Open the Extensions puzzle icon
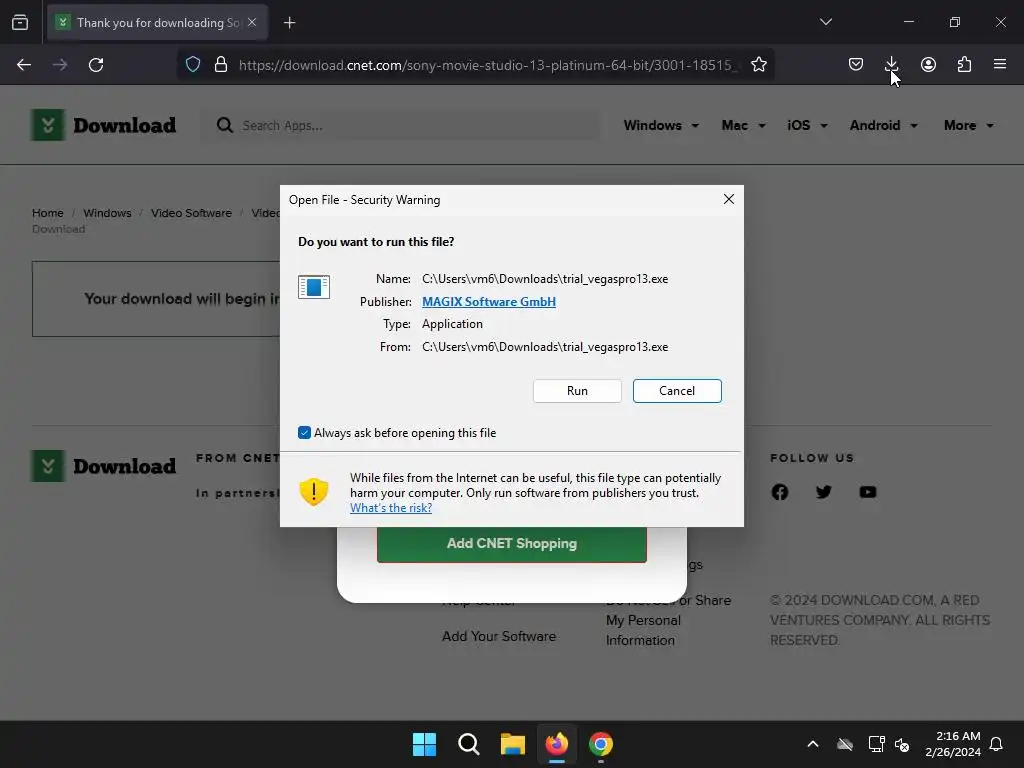Screen dimensions: 1024x768 [964, 64]
